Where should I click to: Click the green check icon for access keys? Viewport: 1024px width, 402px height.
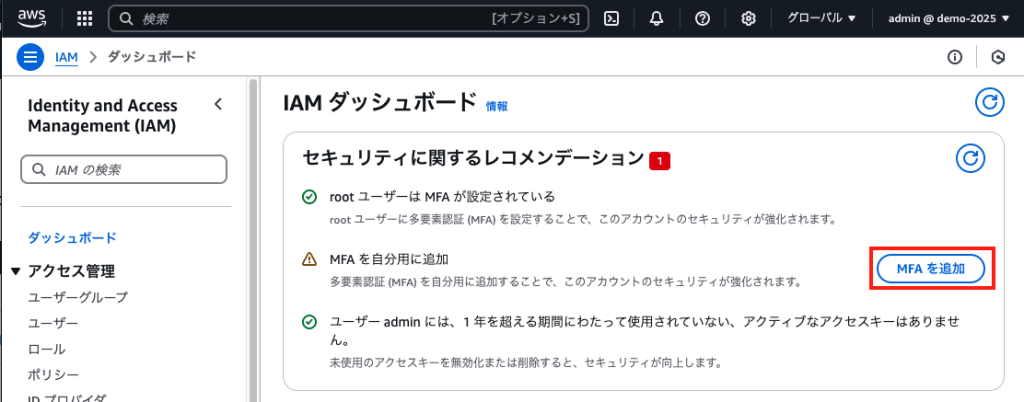(310, 322)
